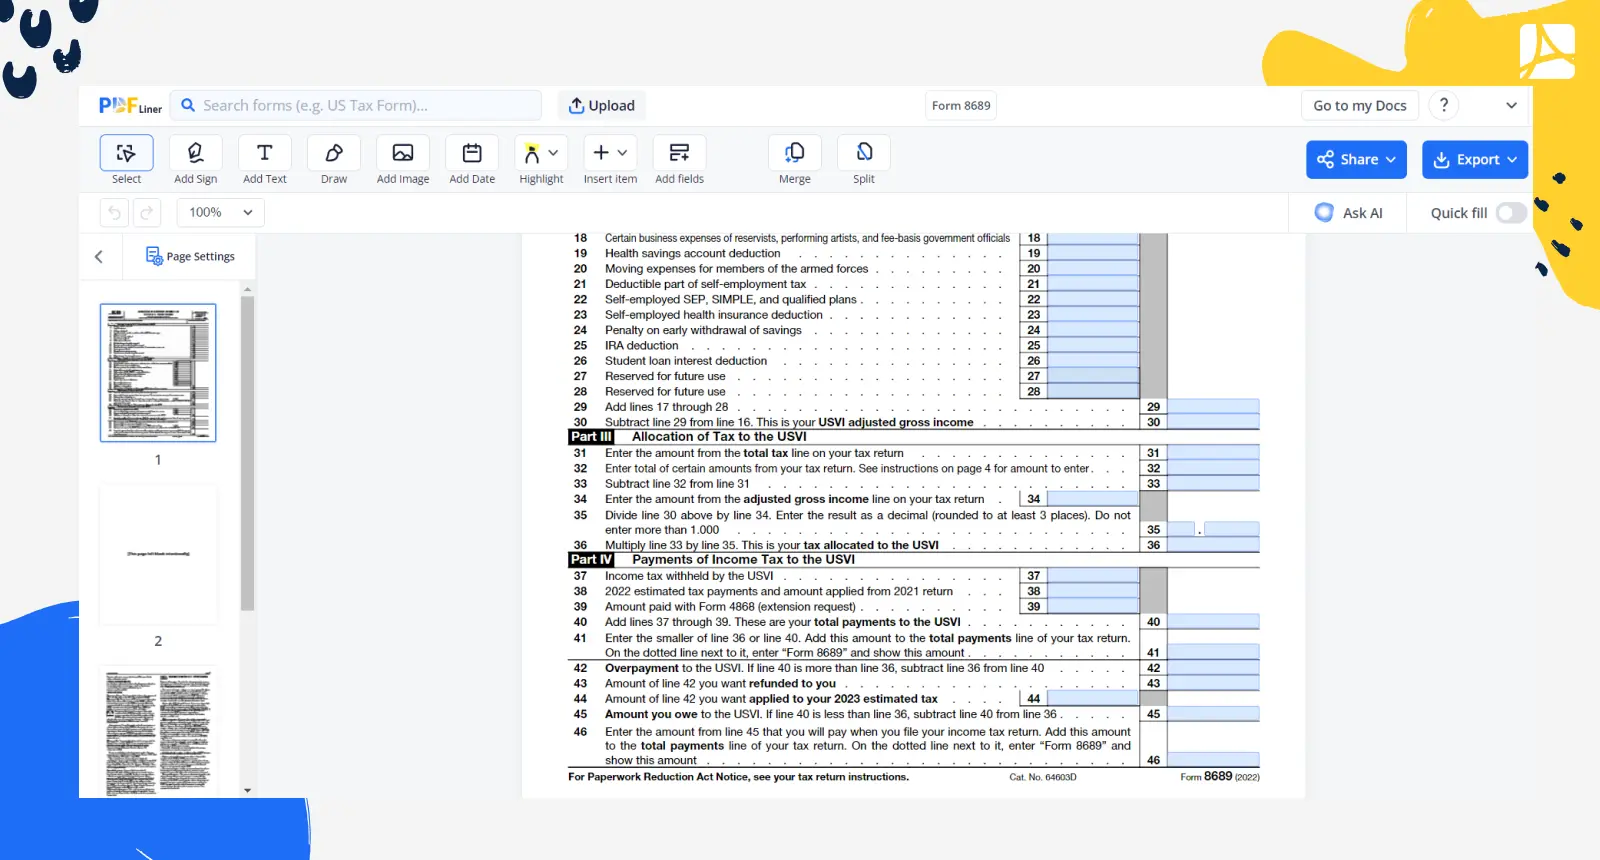Open Page Settings panel
The width and height of the screenshot is (1600, 860).
pyautogui.click(x=190, y=257)
